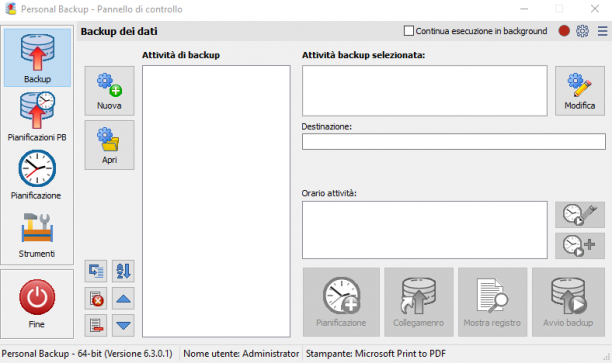
Task: Delete task using red X list icon
Action: click(96, 299)
